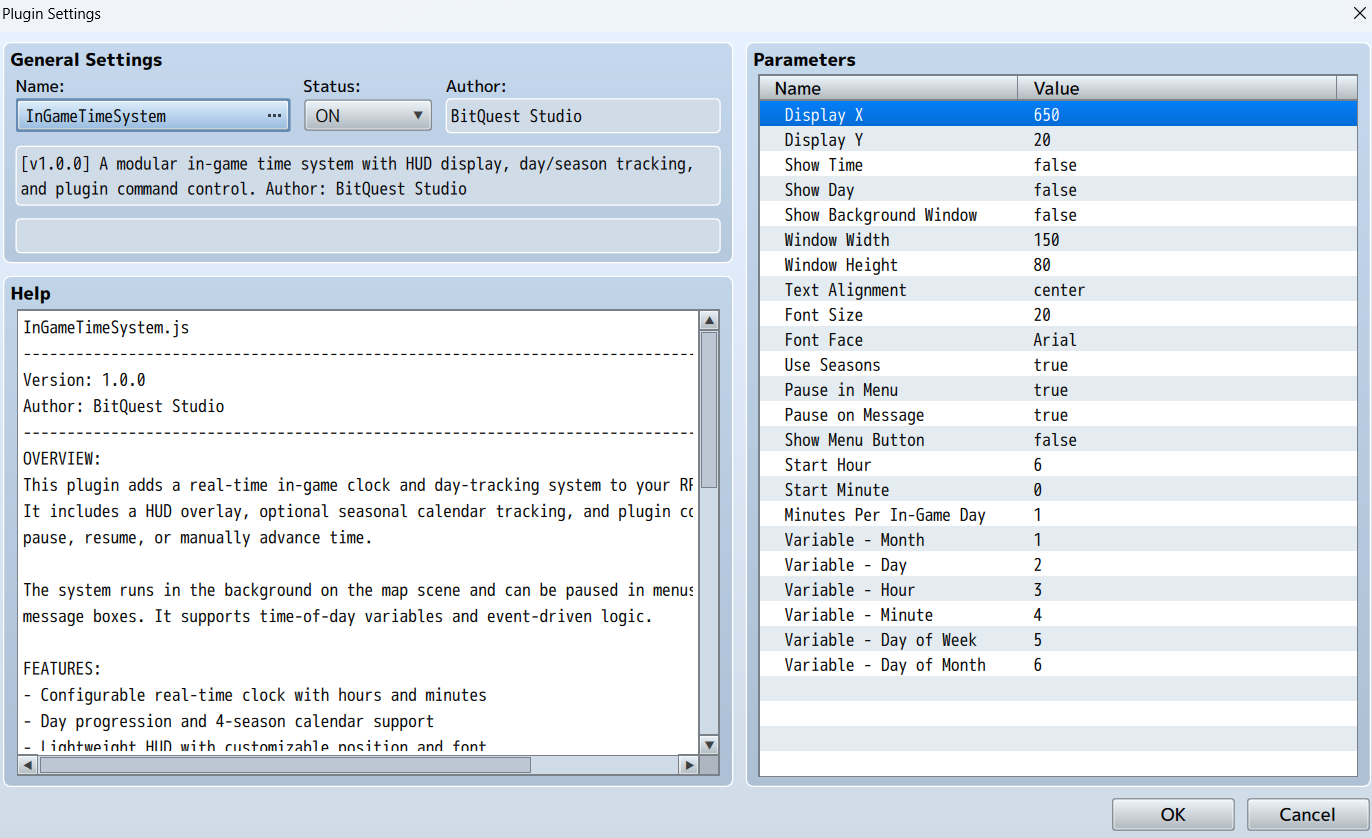Select the Window Width parameter
The height and width of the screenshot is (838, 1372).
(x=1058, y=240)
